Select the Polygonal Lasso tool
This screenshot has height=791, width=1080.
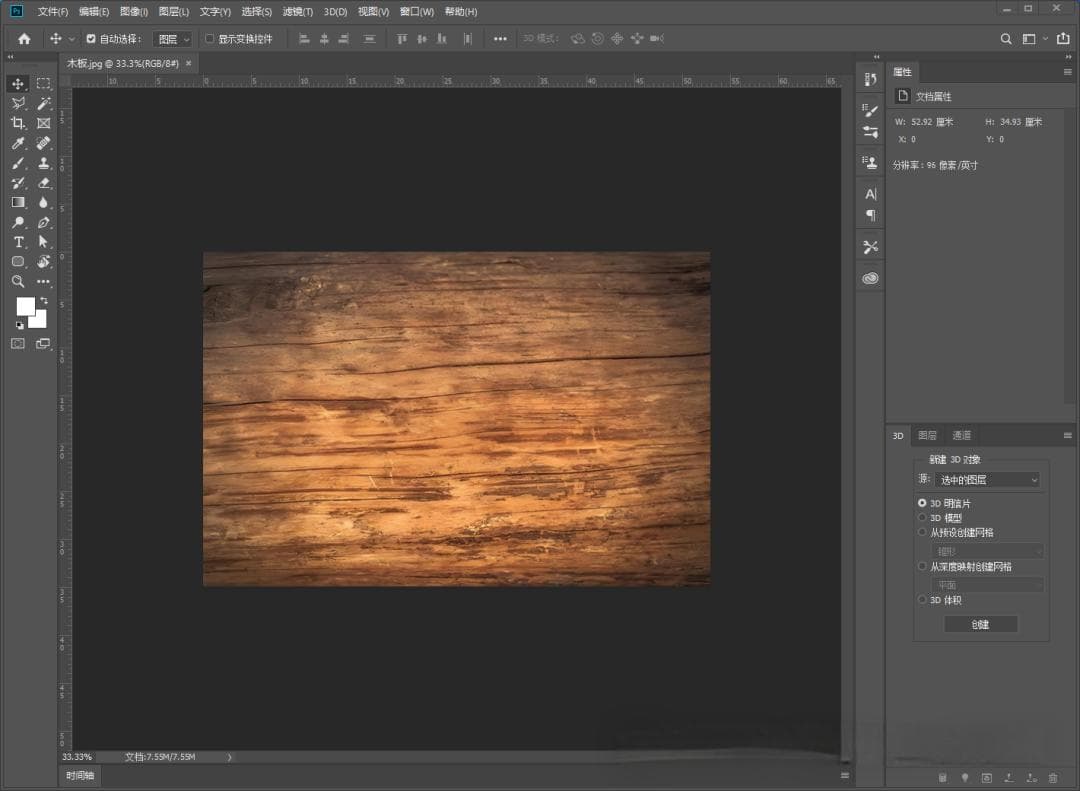coord(18,103)
